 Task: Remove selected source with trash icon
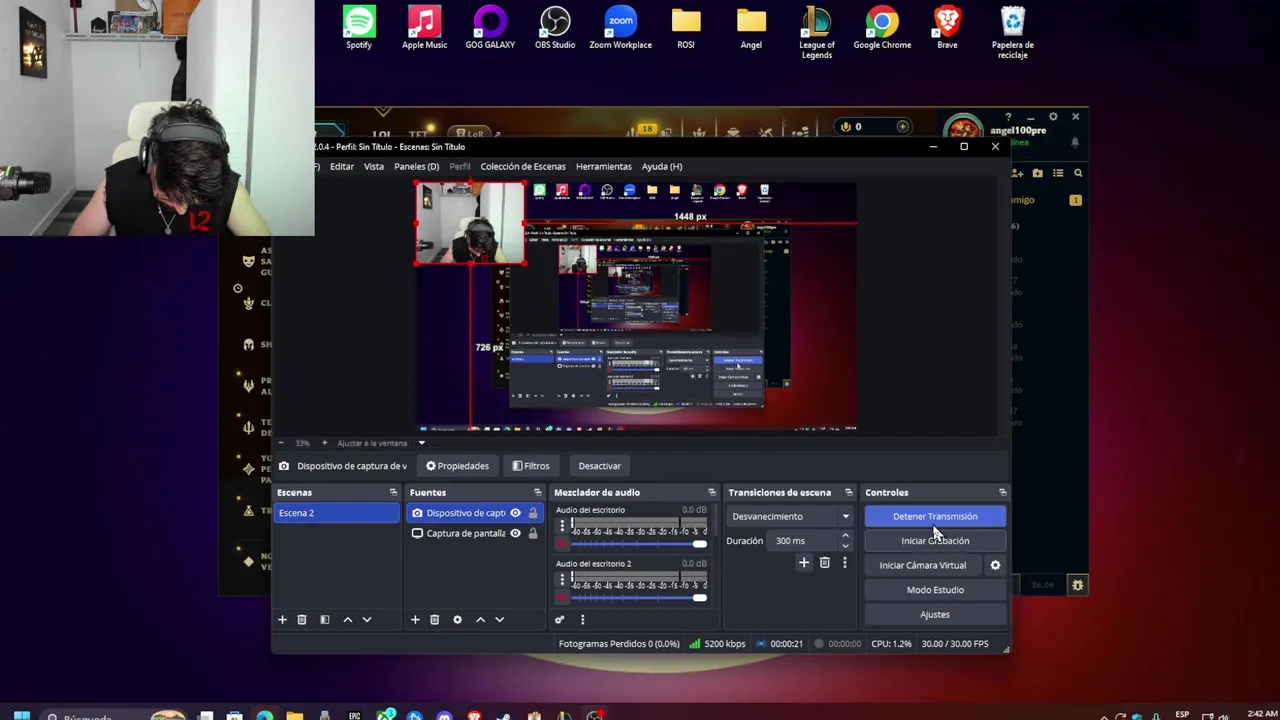434,620
